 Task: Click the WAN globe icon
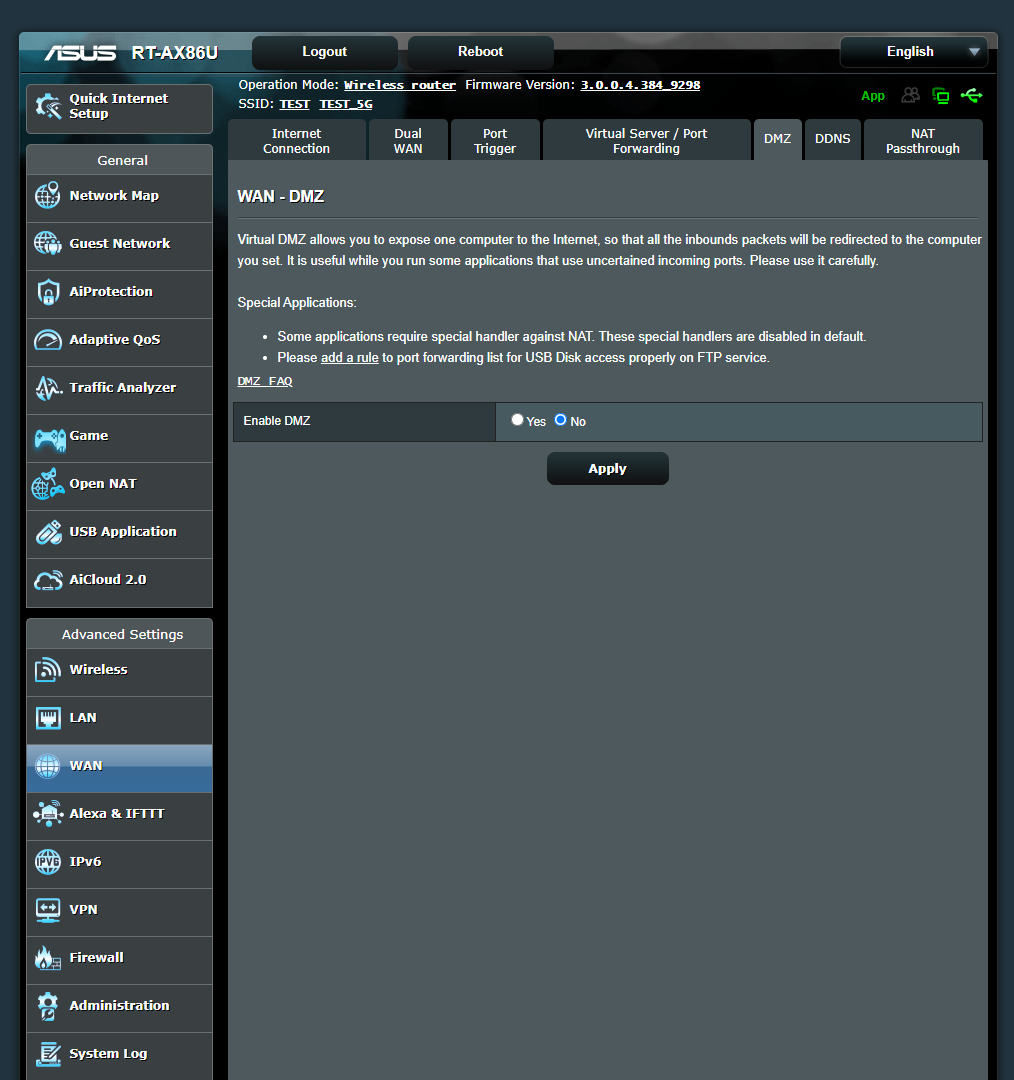coord(48,766)
